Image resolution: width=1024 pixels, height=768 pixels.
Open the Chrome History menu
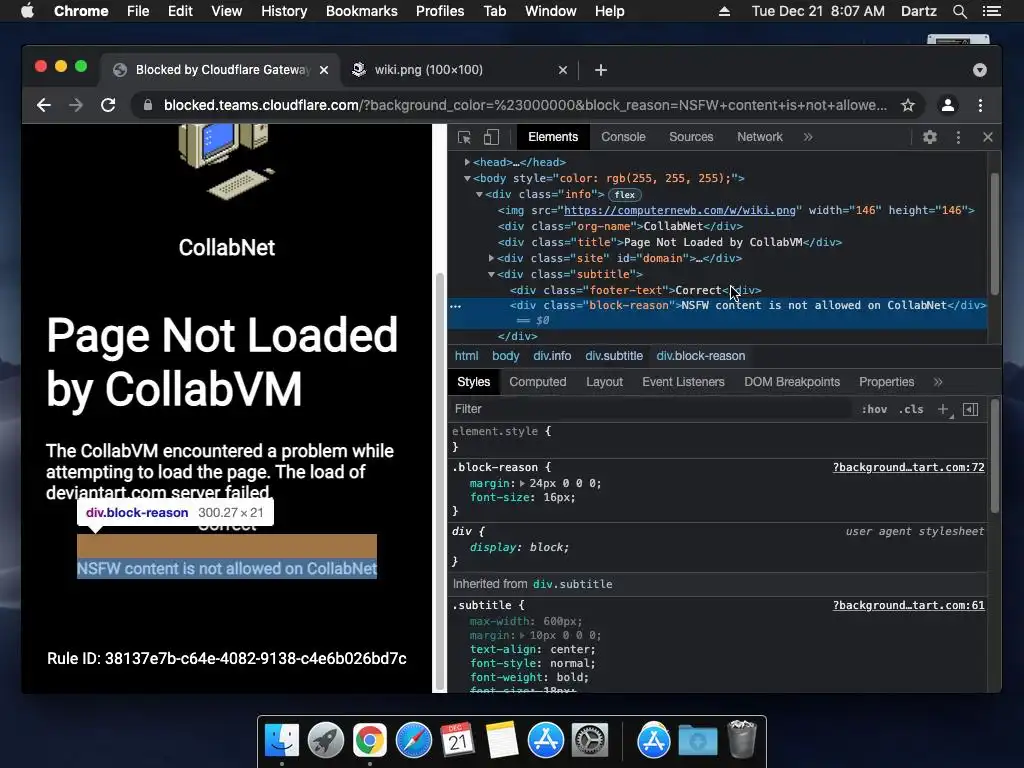click(283, 11)
